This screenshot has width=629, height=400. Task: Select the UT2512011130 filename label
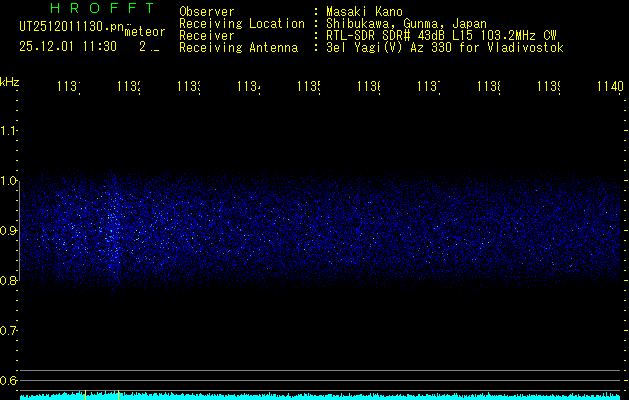click(x=70, y=27)
